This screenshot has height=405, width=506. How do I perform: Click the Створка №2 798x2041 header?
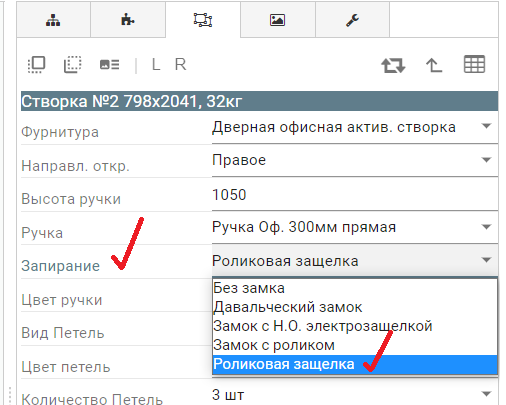pos(259,101)
